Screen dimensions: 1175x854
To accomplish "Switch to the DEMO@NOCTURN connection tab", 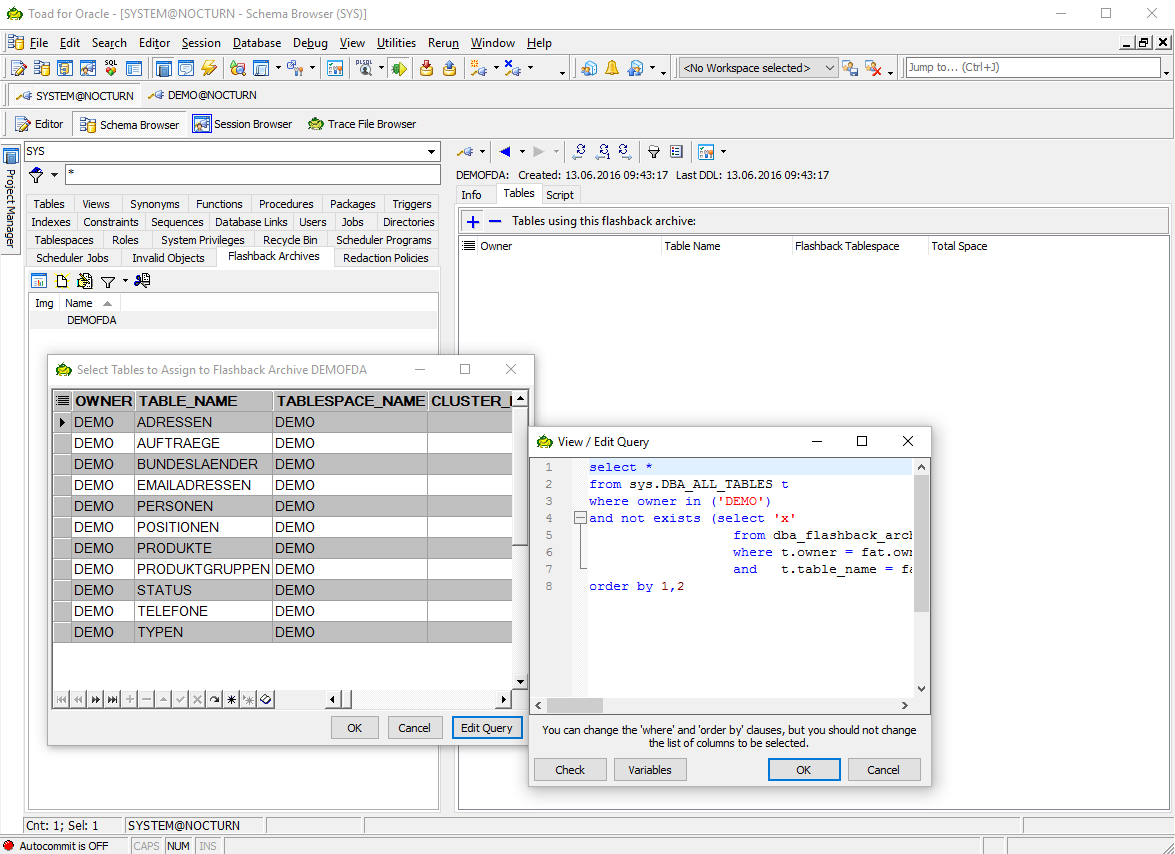I will tap(202, 95).
